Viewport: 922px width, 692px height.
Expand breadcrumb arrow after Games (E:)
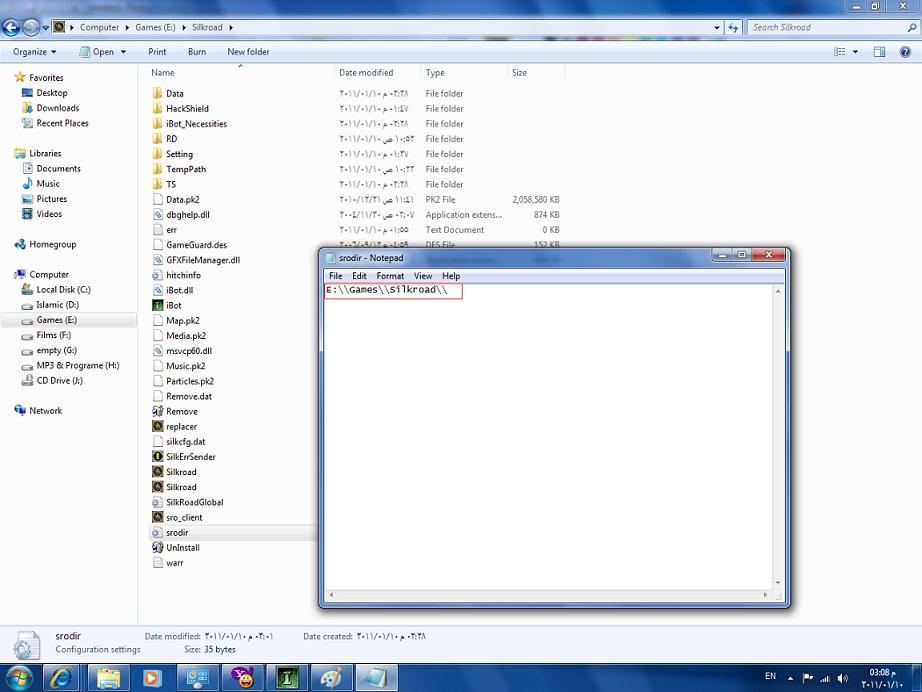click(x=183, y=27)
